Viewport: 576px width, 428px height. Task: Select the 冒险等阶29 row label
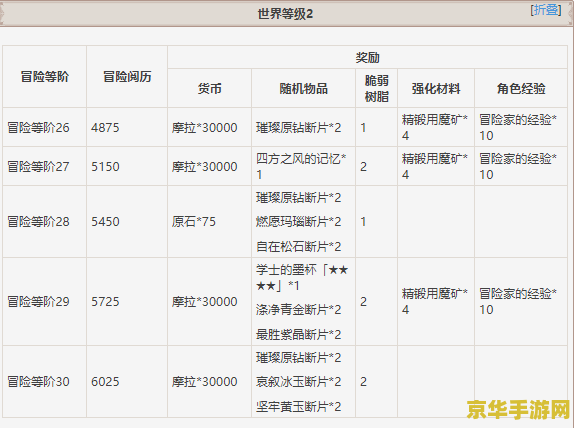pyautogui.click(x=38, y=302)
